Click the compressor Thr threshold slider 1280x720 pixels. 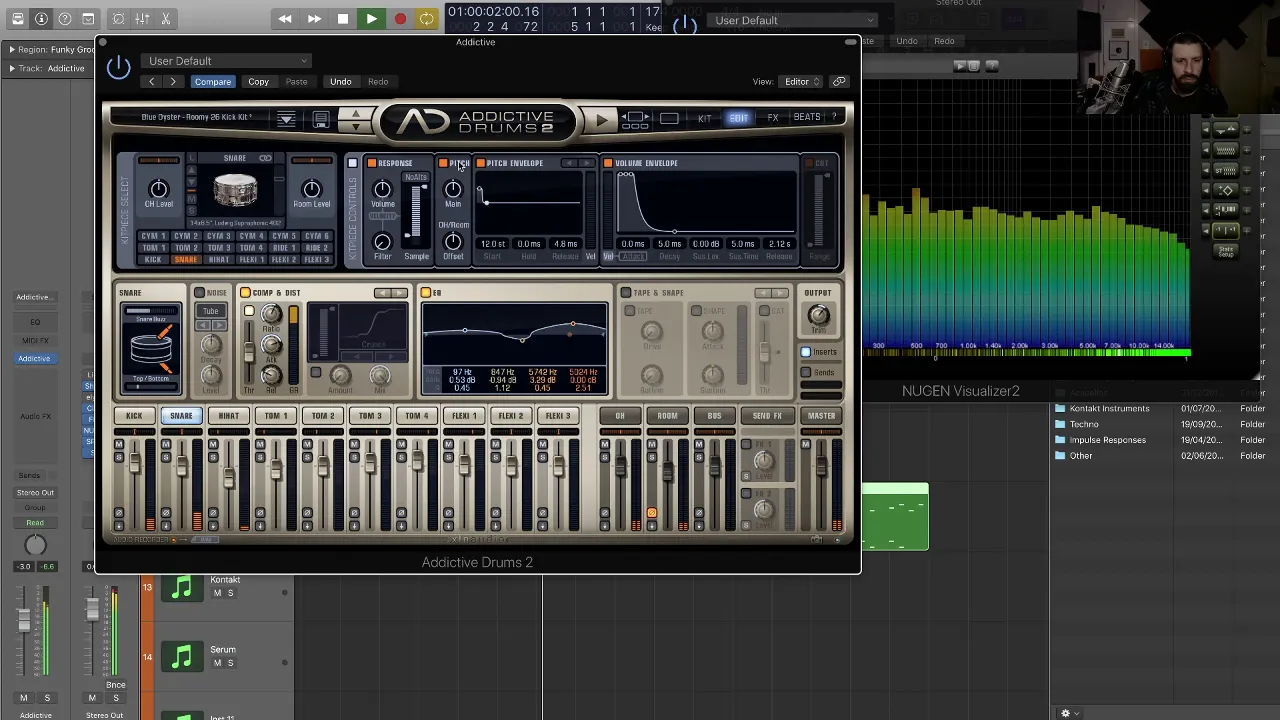tap(249, 350)
